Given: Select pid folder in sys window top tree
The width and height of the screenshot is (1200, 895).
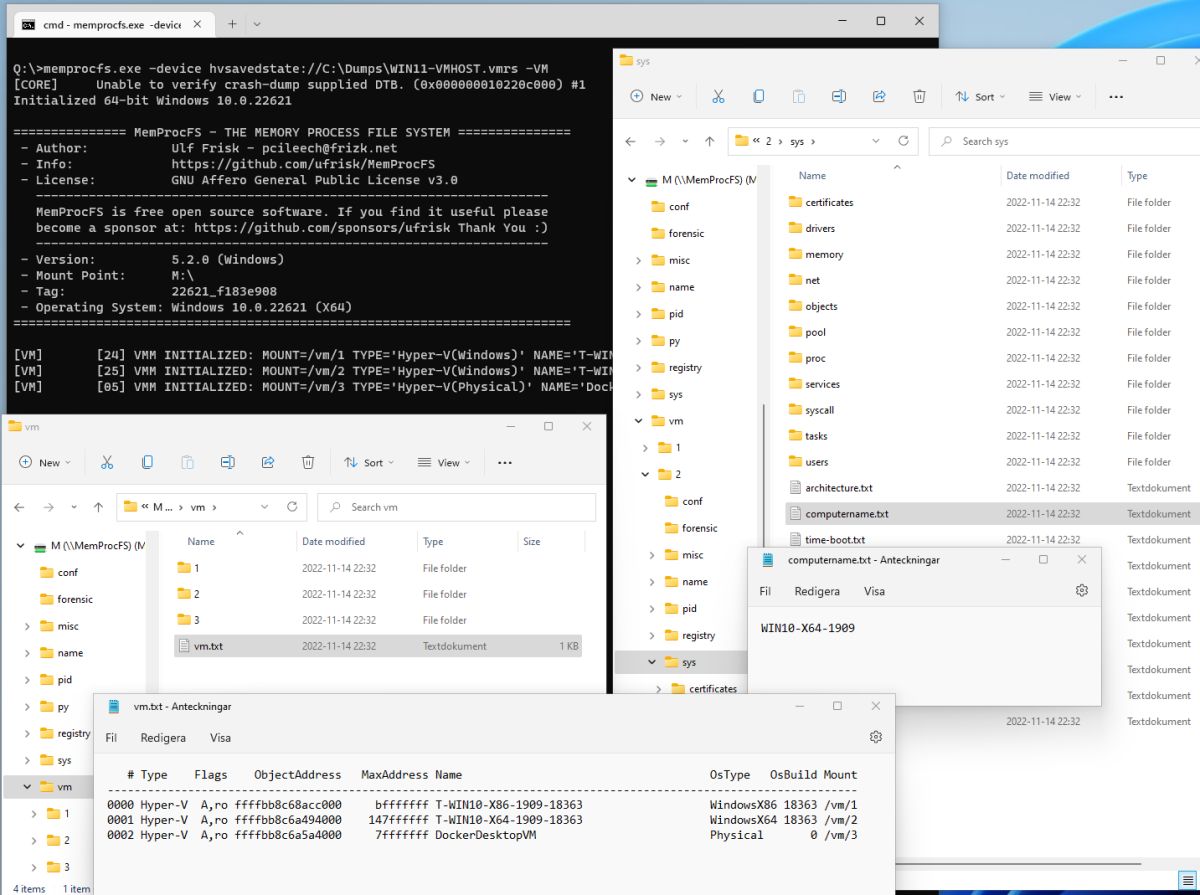Looking at the screenshot, I should pos(676,313).
